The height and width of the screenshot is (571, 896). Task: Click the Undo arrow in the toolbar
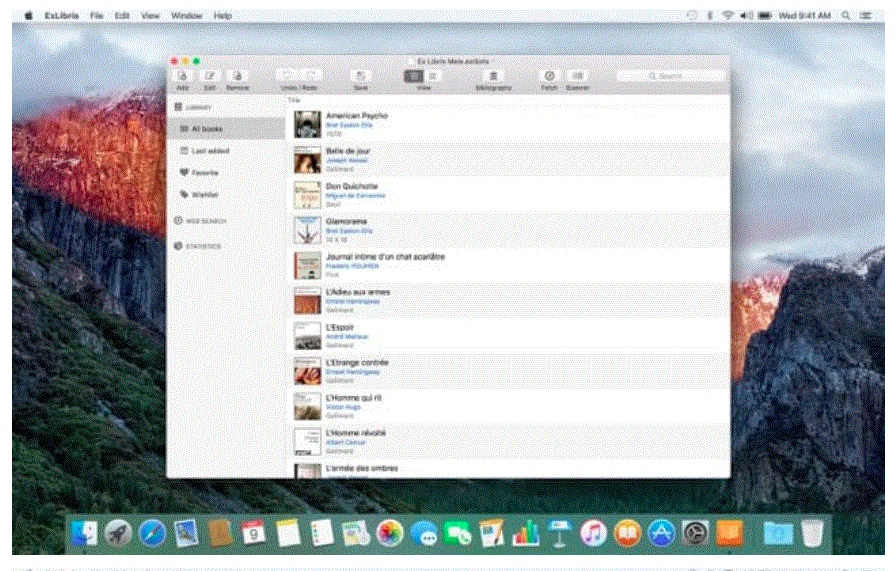pos(287,75)
